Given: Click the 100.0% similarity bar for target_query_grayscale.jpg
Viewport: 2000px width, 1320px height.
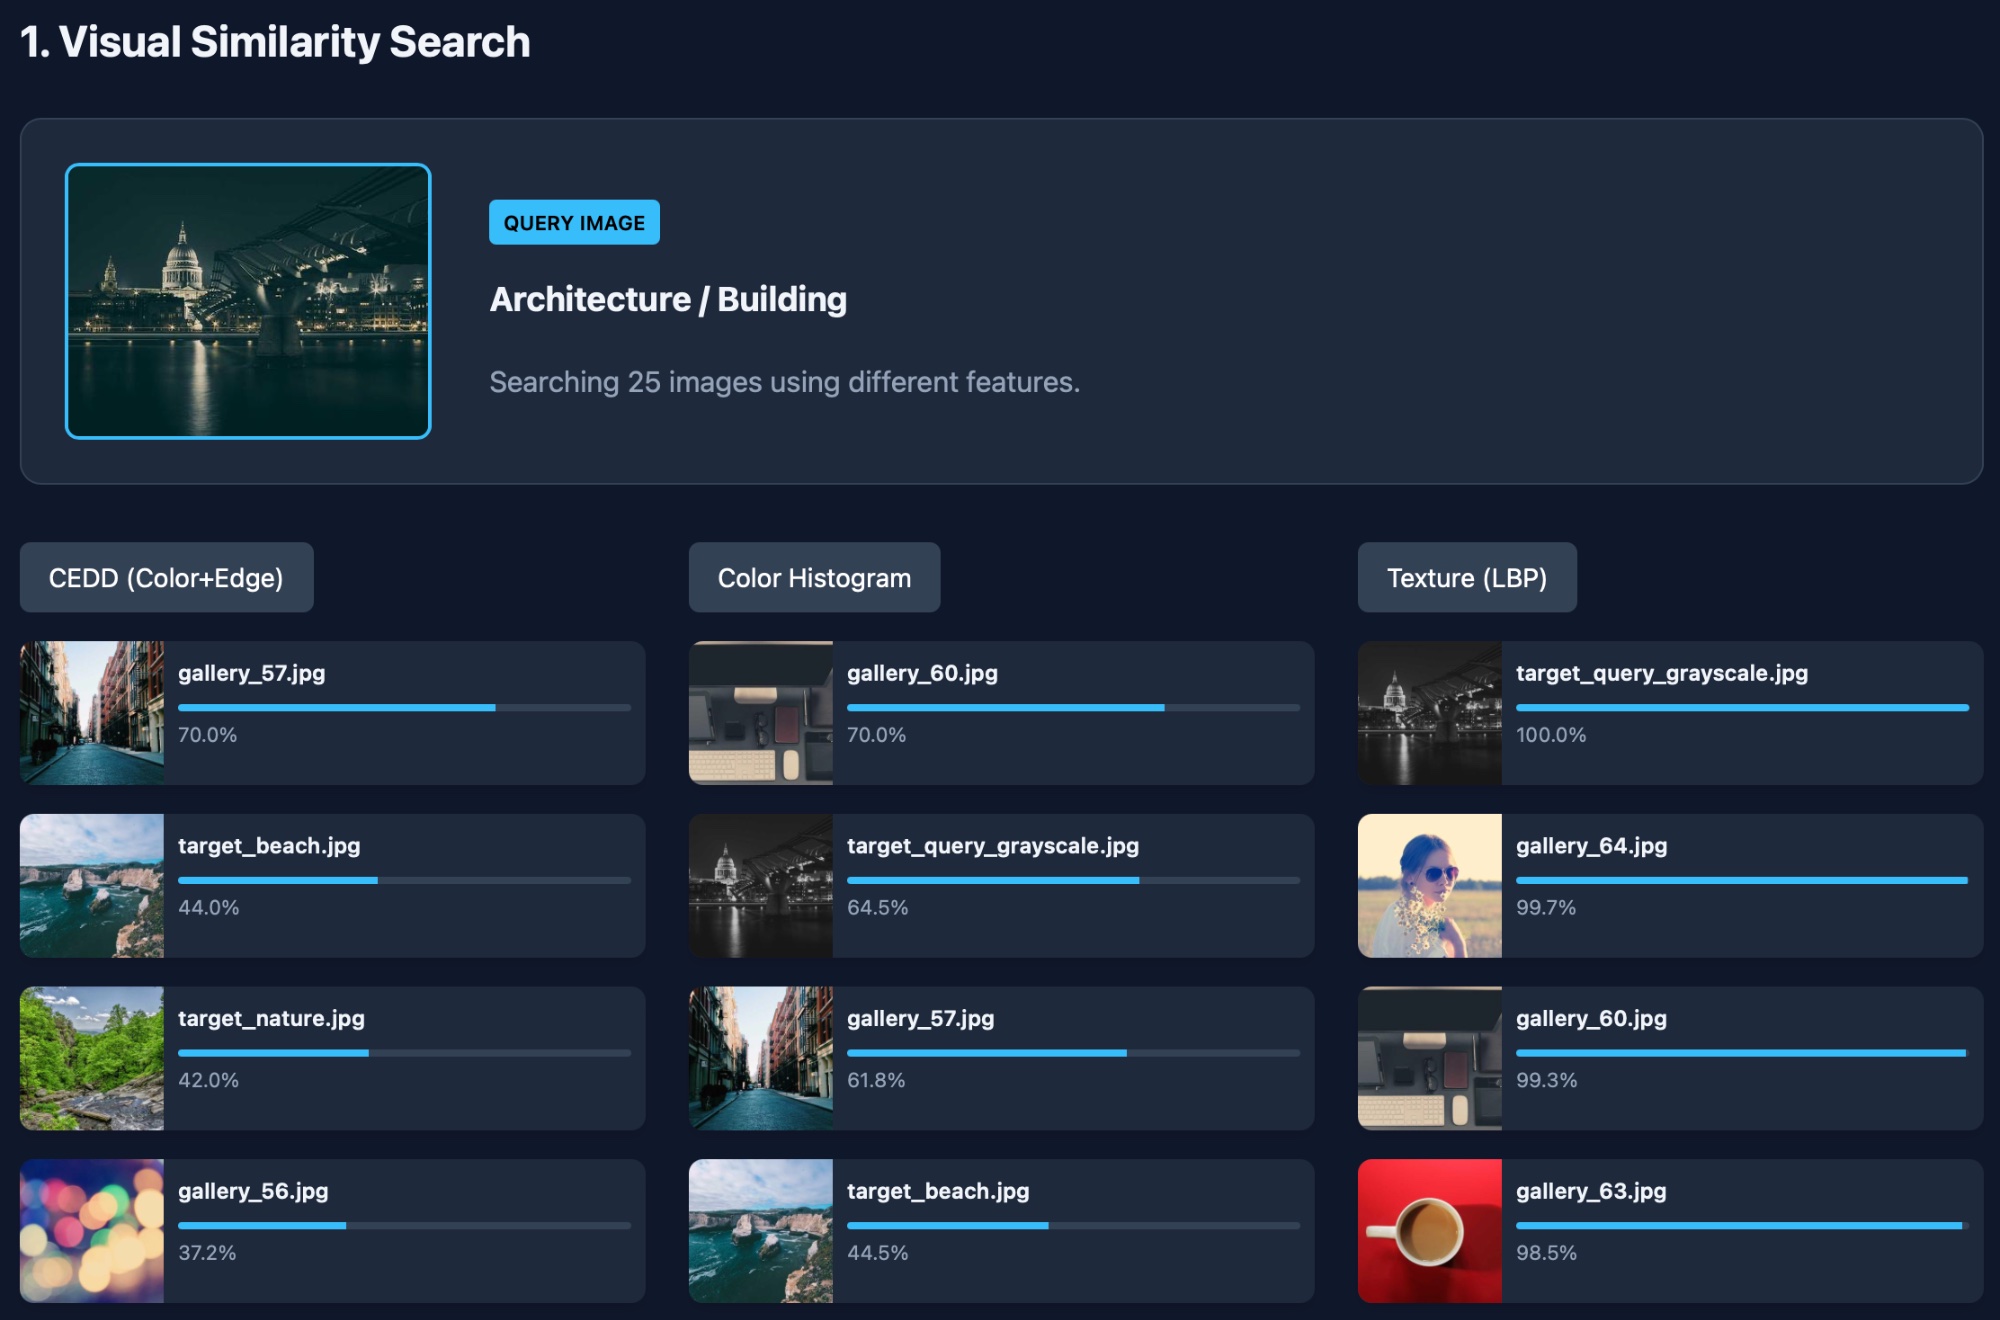Looking at the screenshot, I should click(1742, 708).
